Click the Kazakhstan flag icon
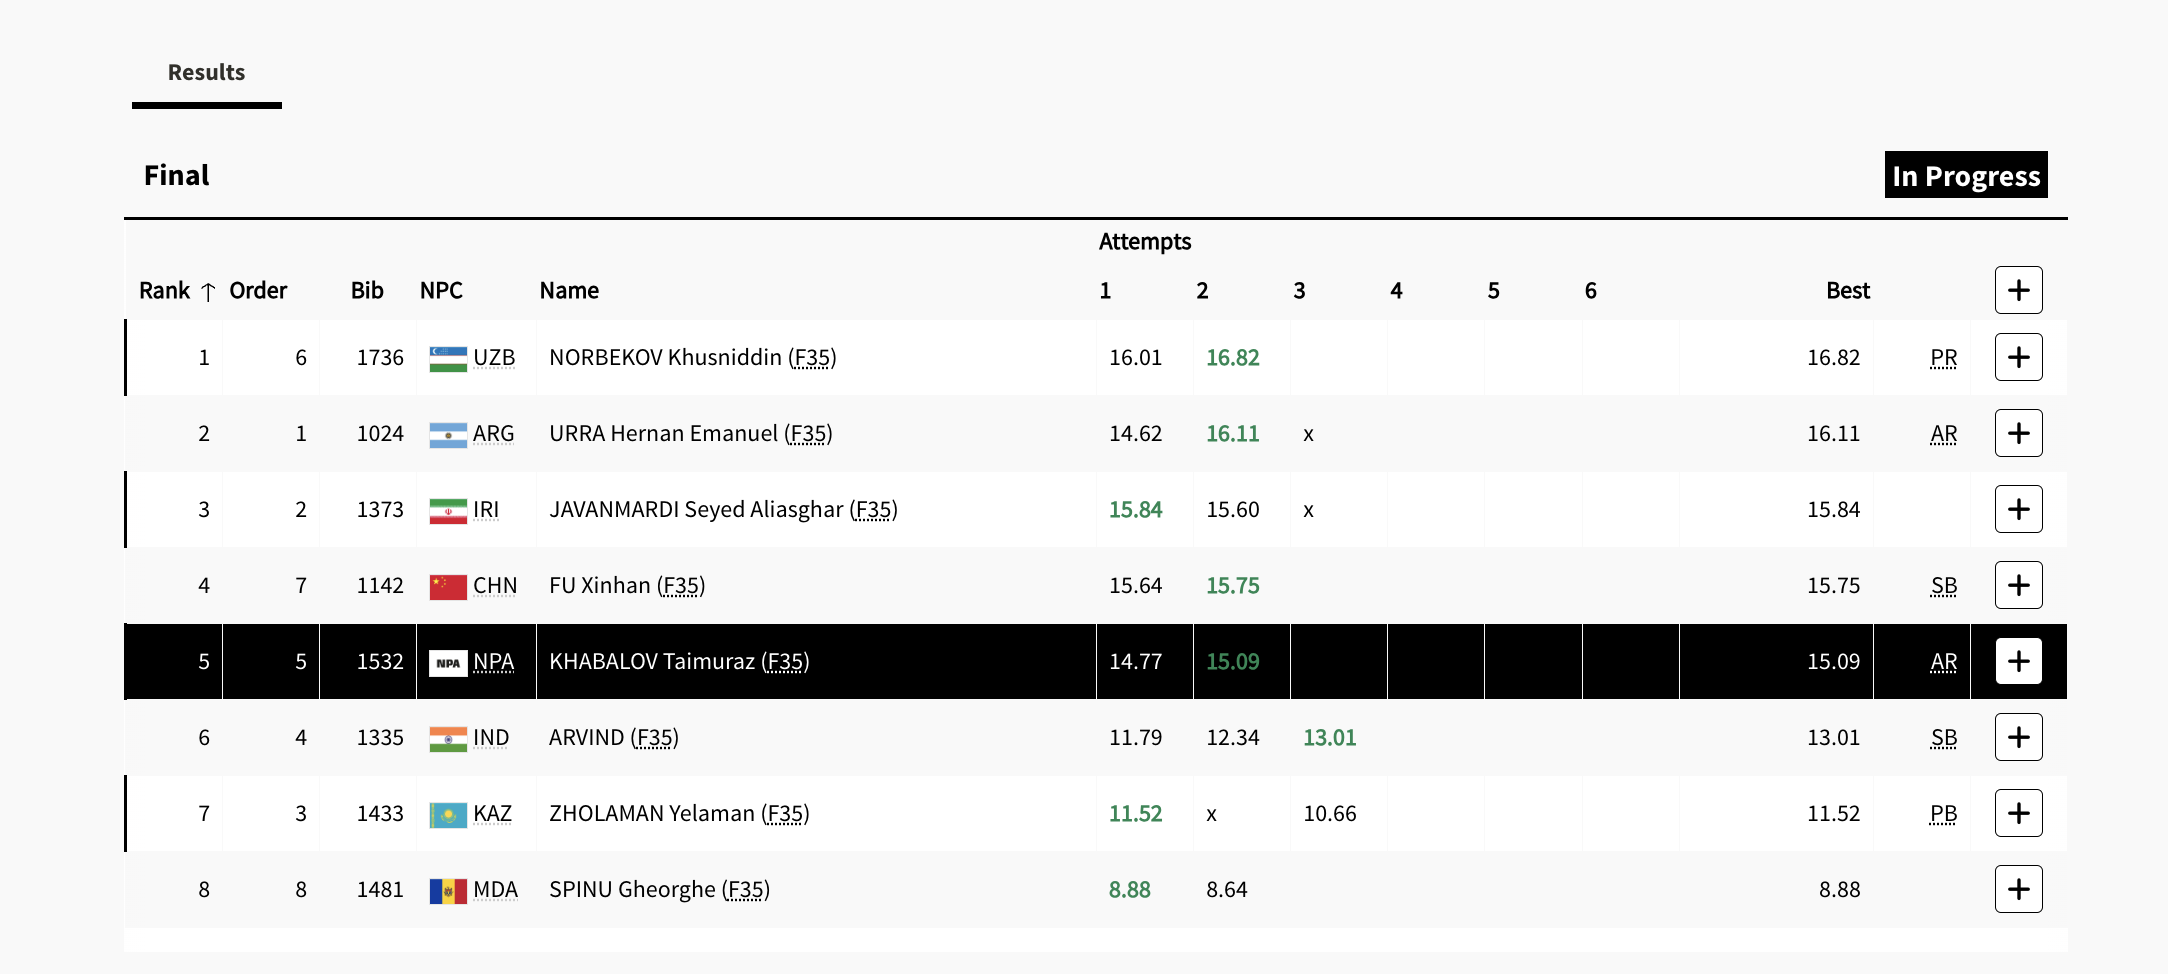The height and width of the screenshot is (974, 2168). coord(448,814)
